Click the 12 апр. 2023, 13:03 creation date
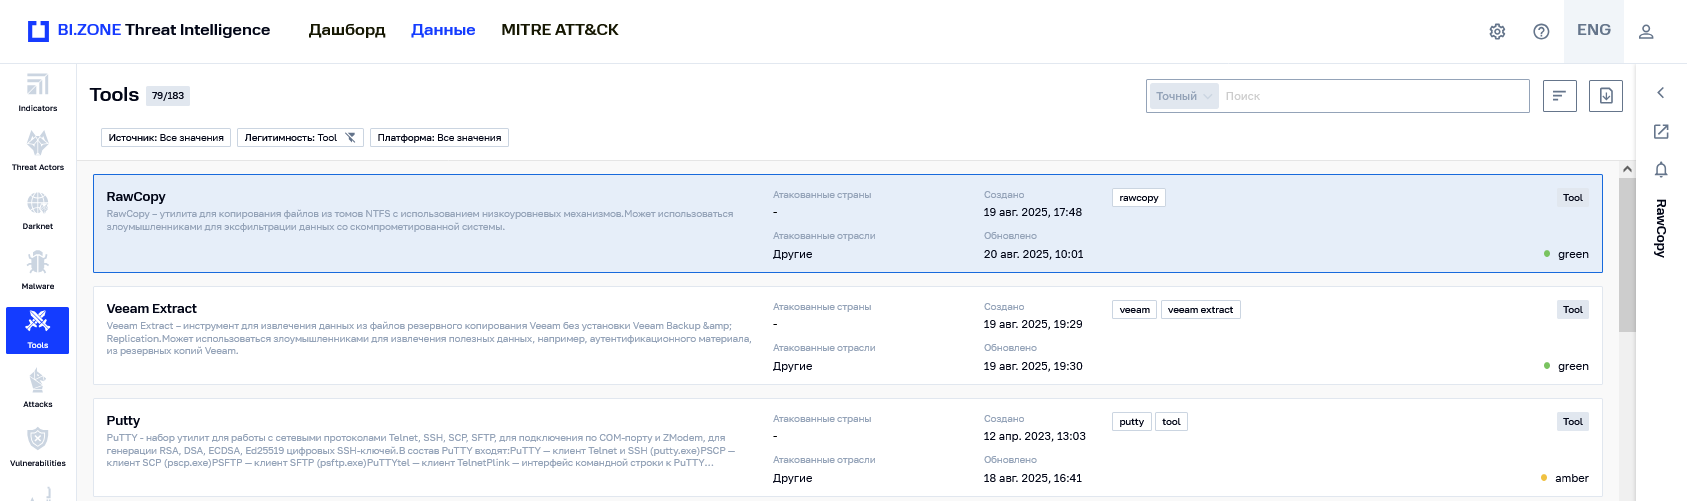 (x=1035, y=436)
